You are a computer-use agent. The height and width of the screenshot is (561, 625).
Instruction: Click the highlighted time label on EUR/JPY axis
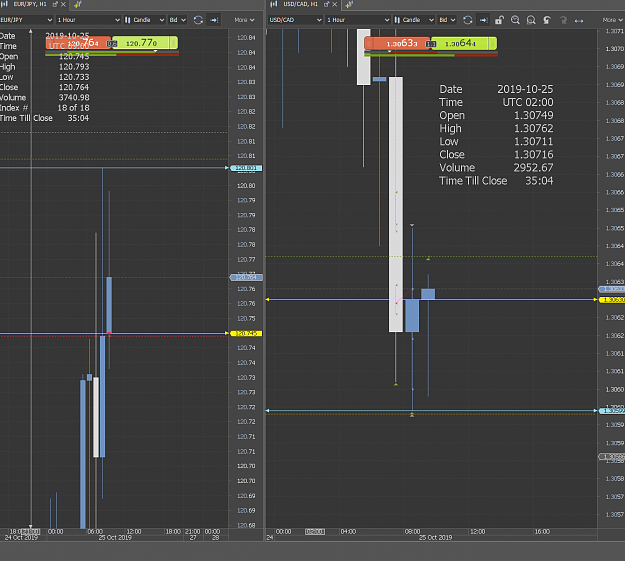point(30,531)
